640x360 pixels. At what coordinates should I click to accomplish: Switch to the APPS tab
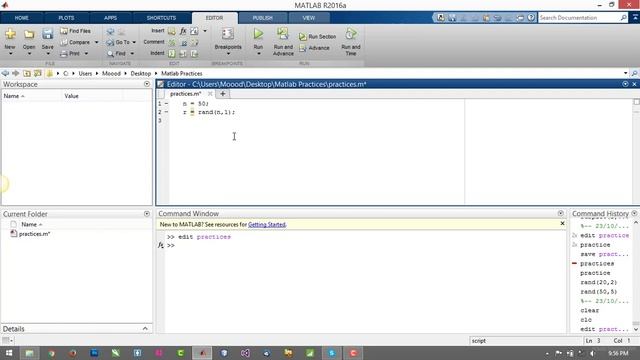click(x=110, y=18)
